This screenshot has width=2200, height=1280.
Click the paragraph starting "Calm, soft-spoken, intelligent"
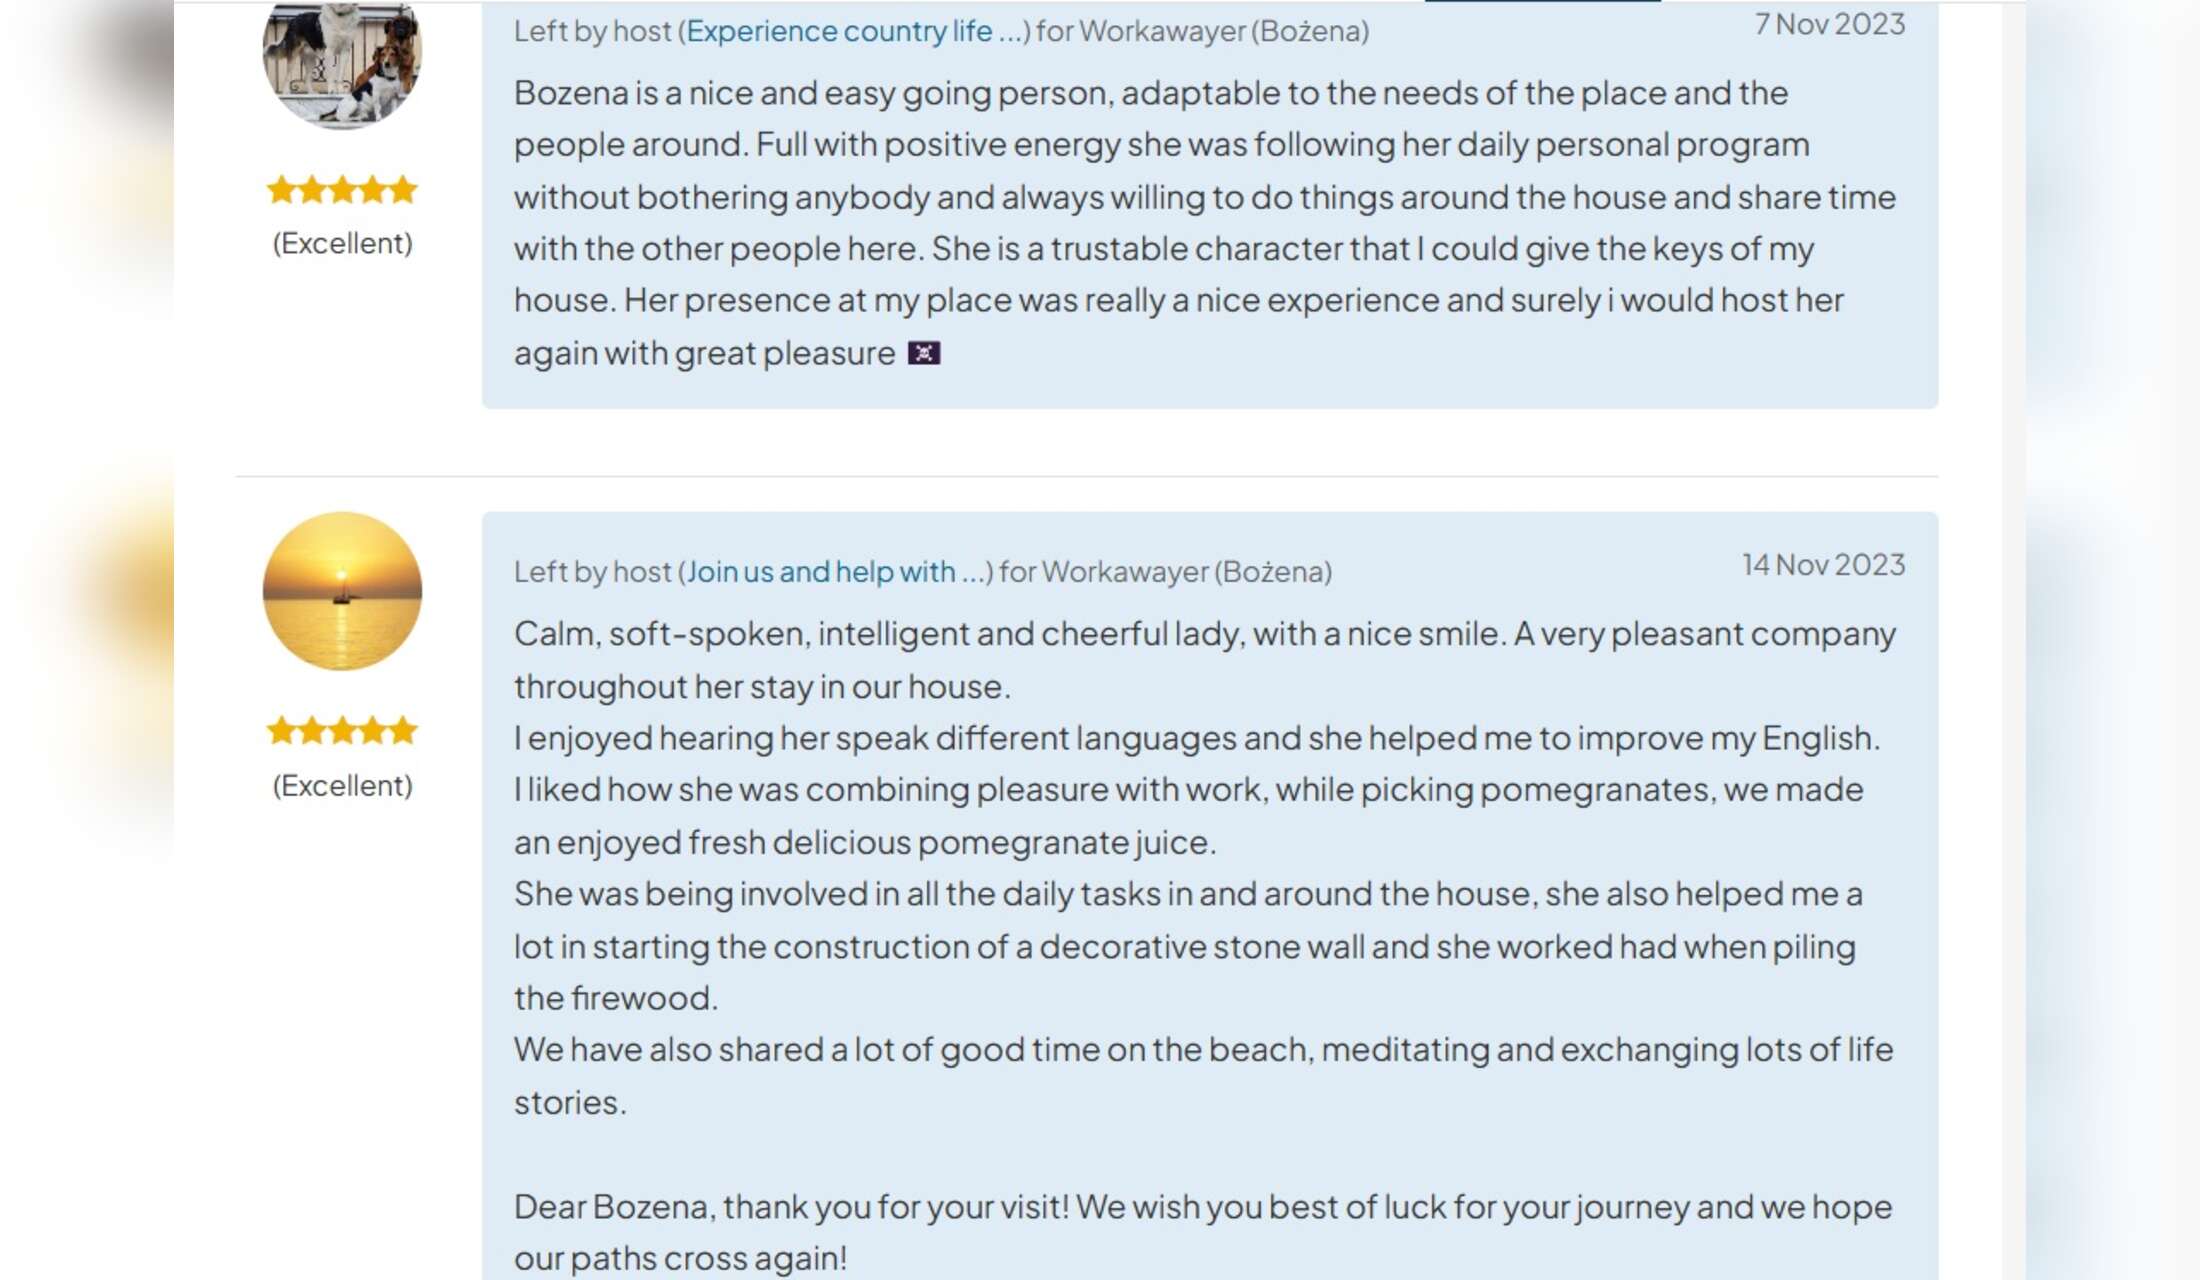[x=1204, y=660]
